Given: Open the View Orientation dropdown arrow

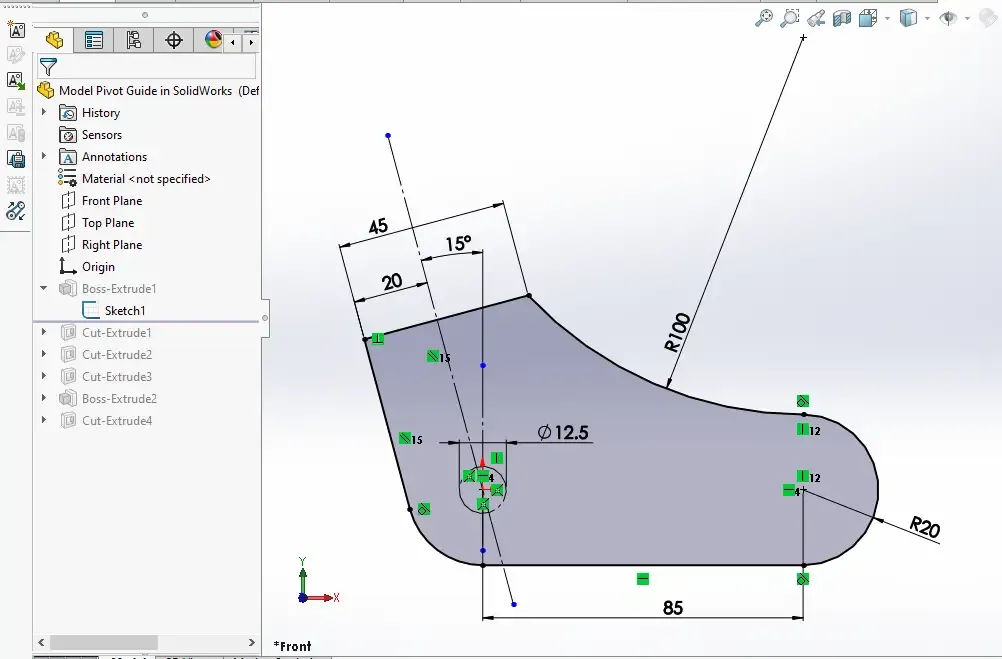Looking at the screenshot, I should (887, 19).
